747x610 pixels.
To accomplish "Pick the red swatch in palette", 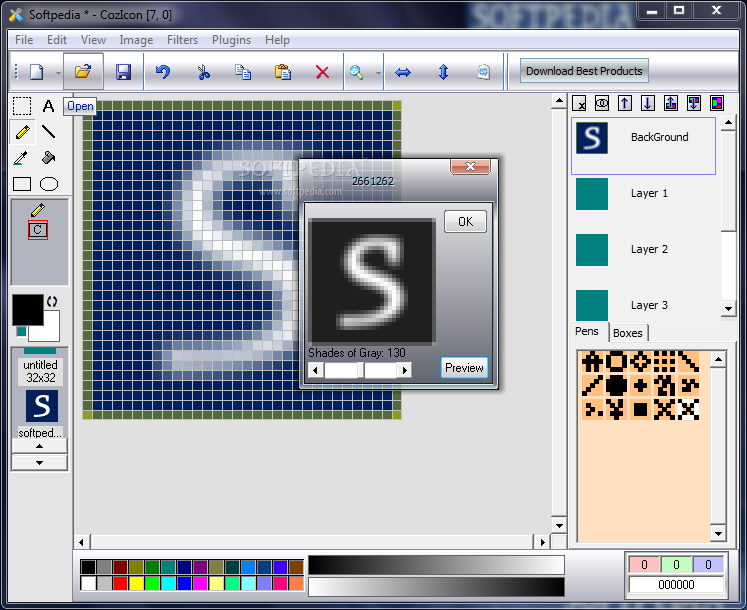I will pos(121,583).
